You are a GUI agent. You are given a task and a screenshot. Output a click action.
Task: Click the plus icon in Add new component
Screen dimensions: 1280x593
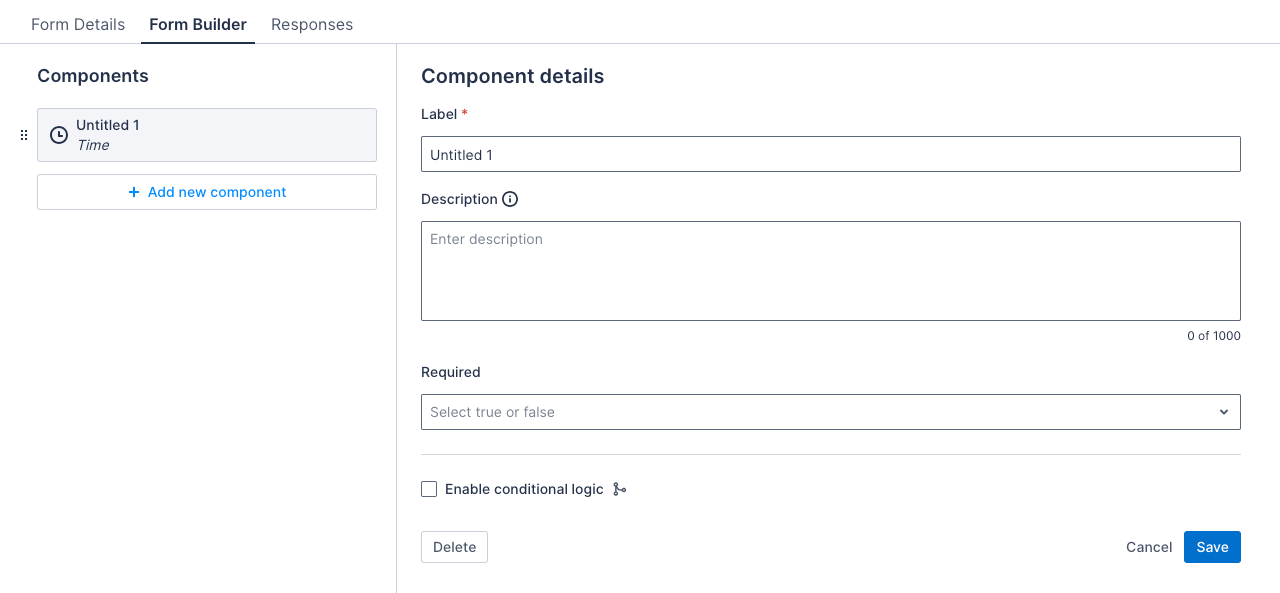click(134, 192)
